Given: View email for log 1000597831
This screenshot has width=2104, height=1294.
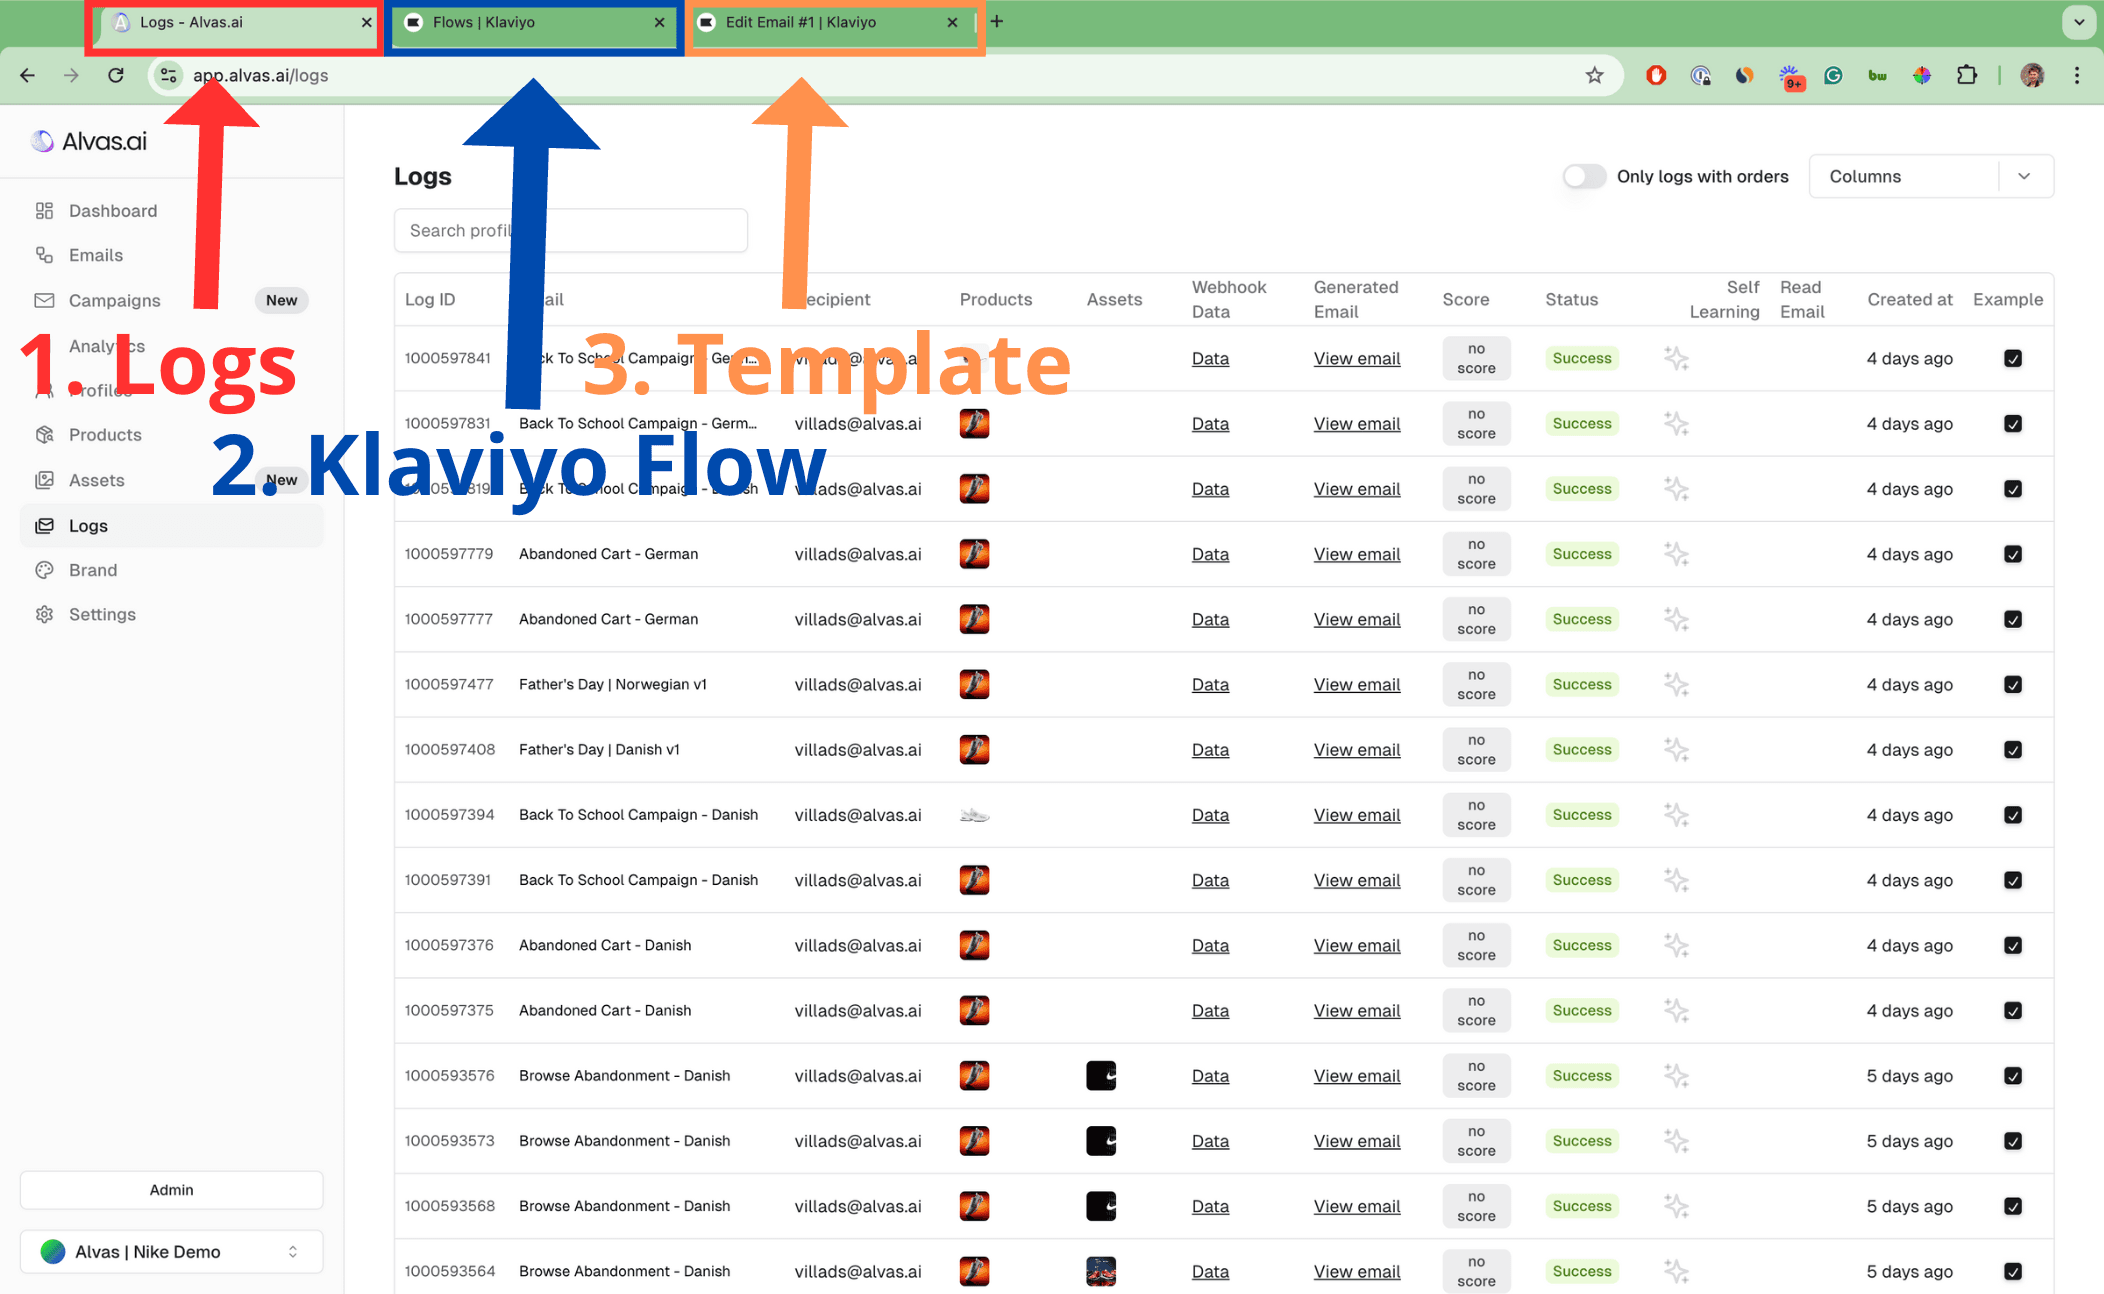Looking at the screenshot, I should (1357, 424).
